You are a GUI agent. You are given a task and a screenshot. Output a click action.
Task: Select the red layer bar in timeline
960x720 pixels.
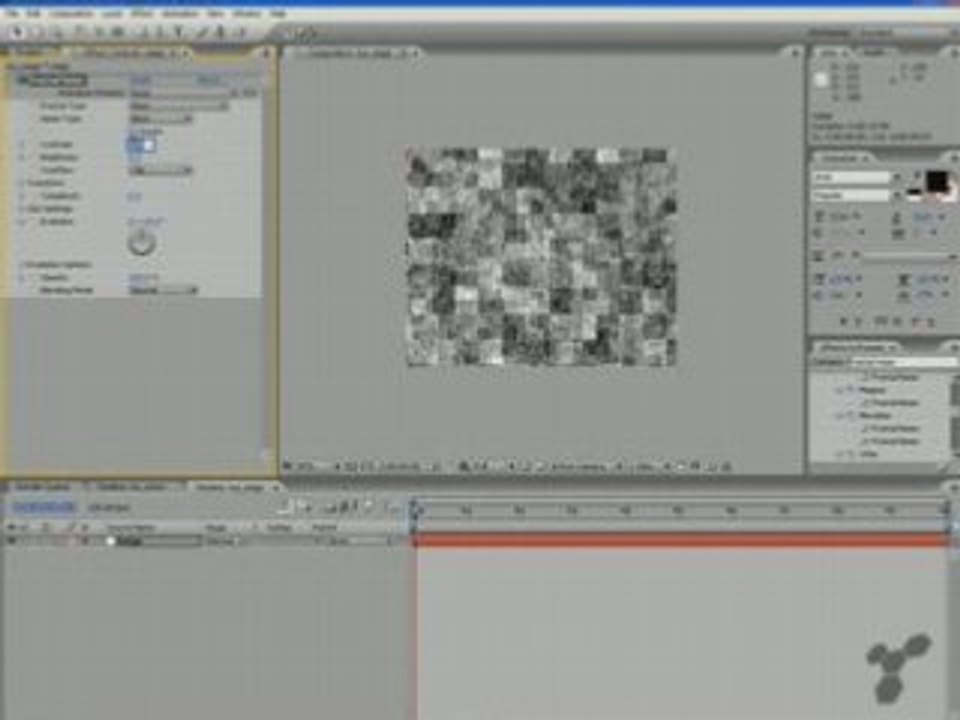click(x=681, y=540)
